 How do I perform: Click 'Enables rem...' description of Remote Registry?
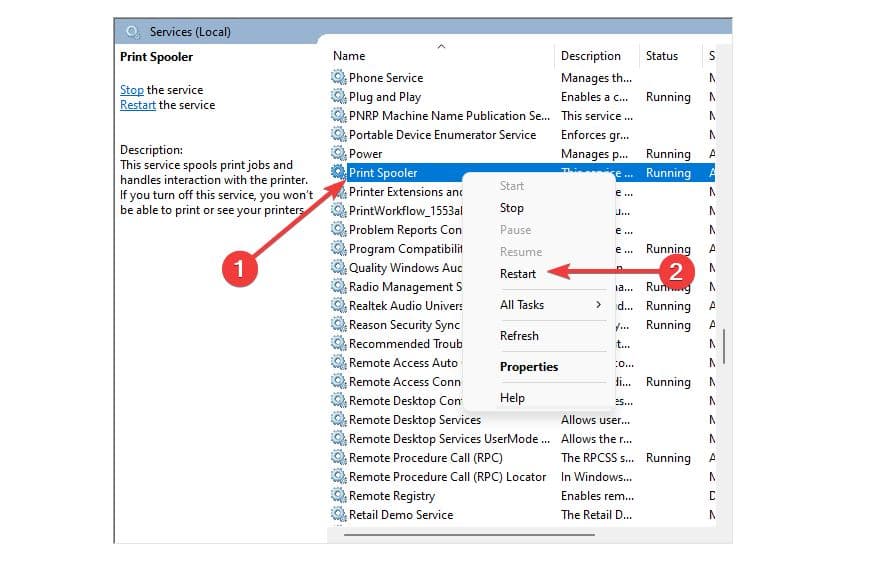click(x=597, y=496)
